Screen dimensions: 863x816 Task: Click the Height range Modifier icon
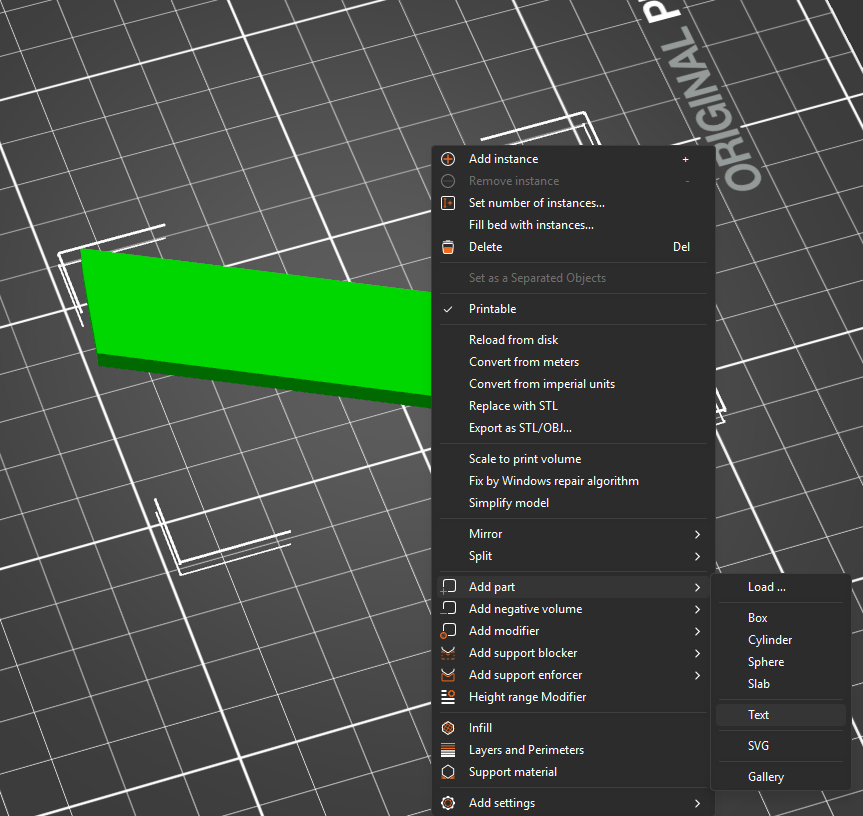tap(448, 697)
